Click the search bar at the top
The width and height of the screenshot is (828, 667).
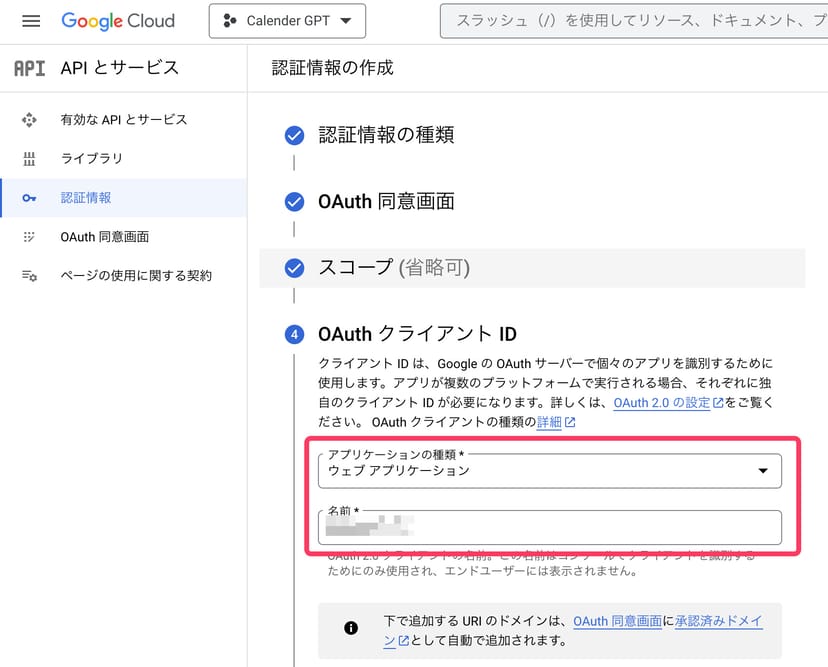pos(634,21)
